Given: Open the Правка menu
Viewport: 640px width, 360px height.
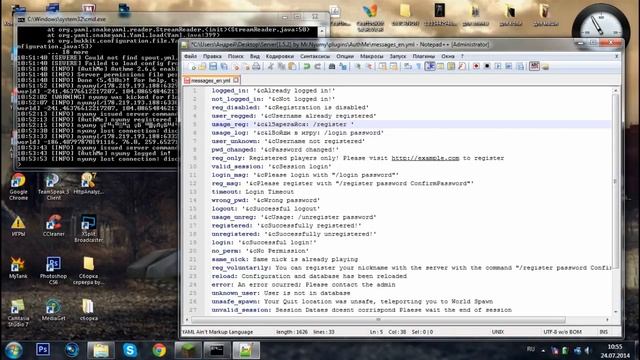Looking at the screenshot, I should (212, 56).
